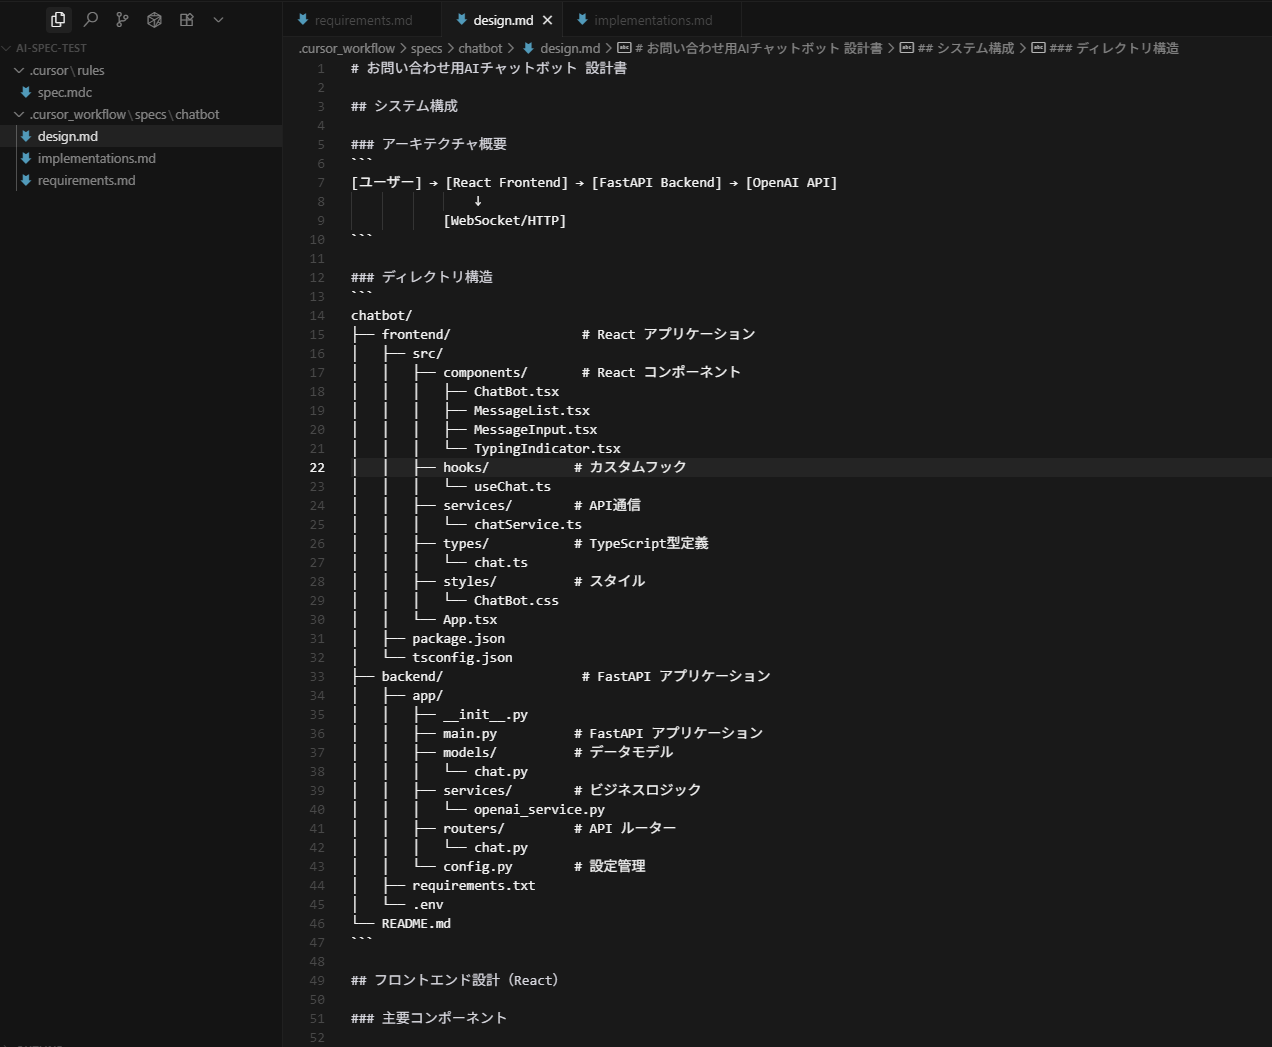1272x1047 pixels.
Task: Open the Source Control icon
Action: (122, 19)
